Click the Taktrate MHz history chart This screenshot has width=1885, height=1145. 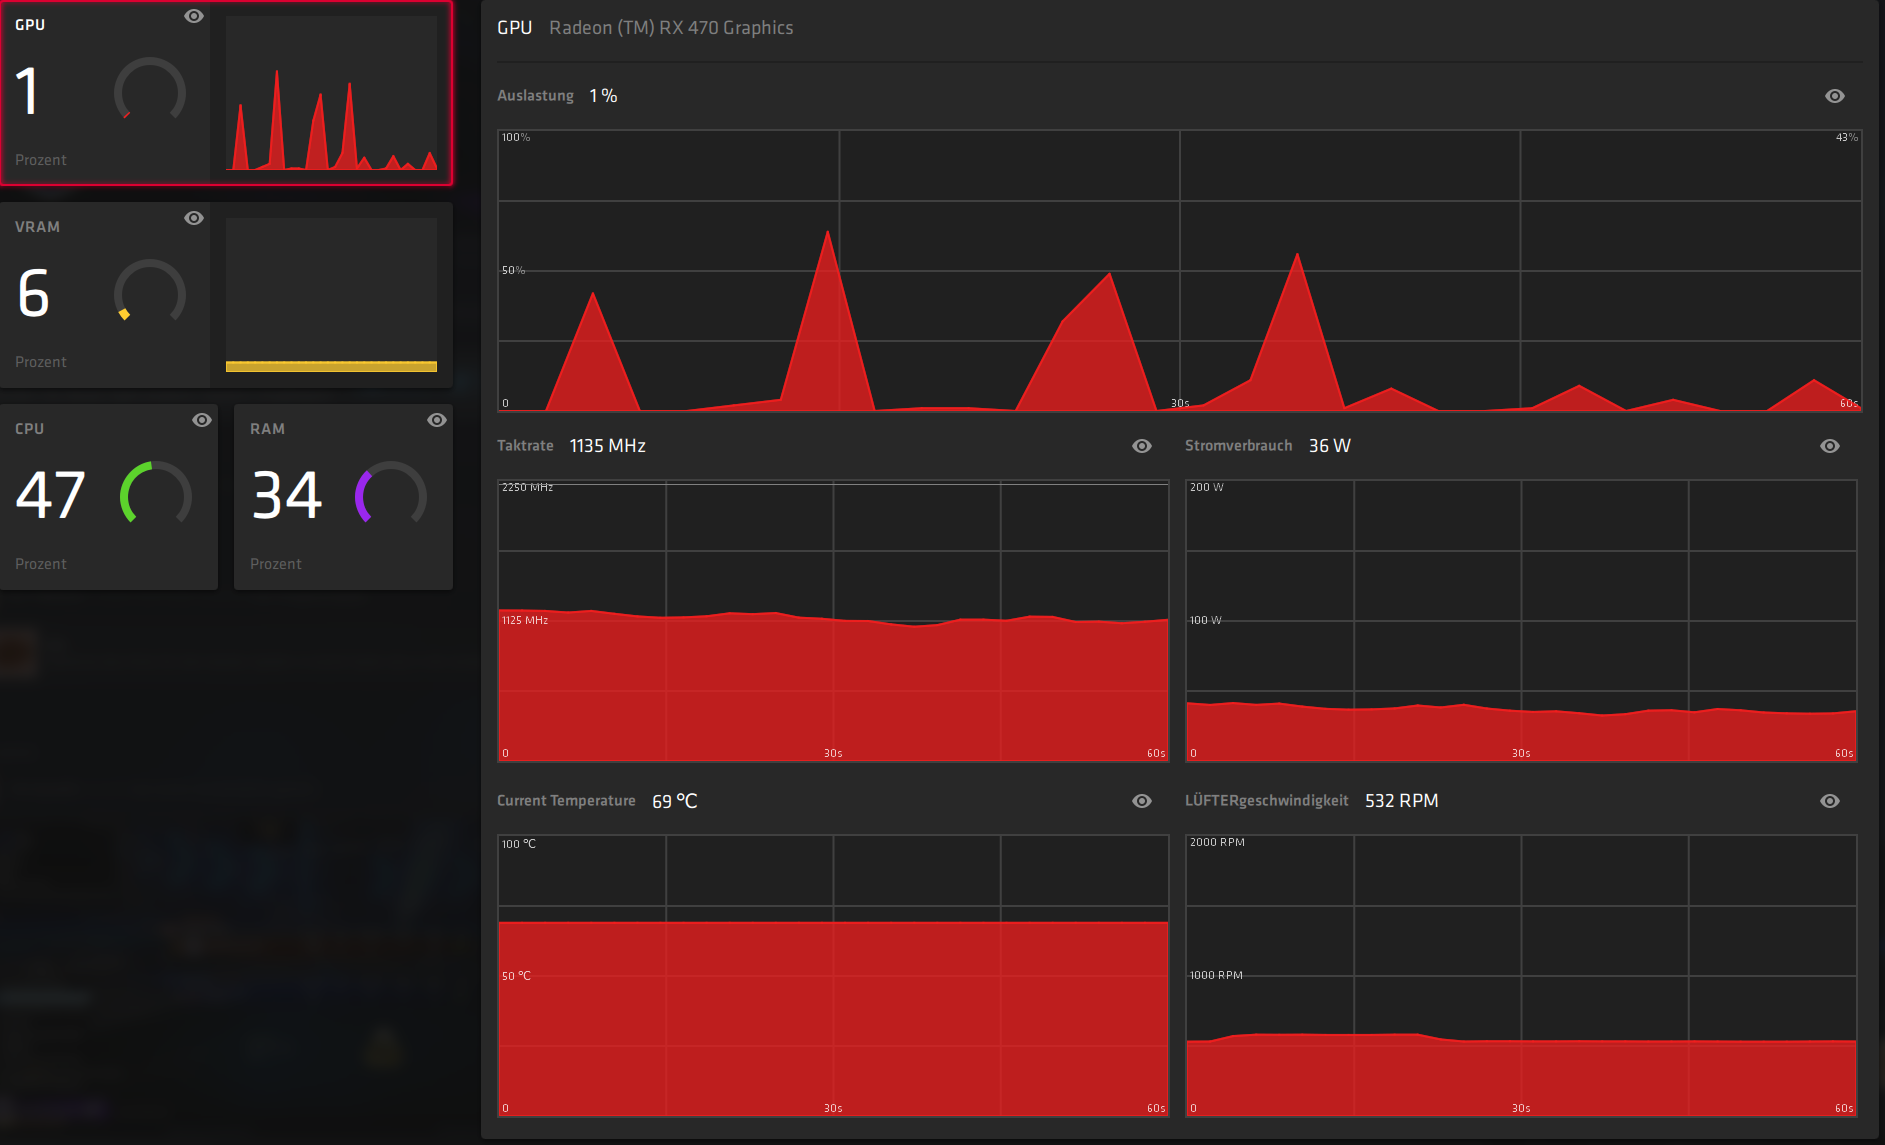tap(833, 621)
